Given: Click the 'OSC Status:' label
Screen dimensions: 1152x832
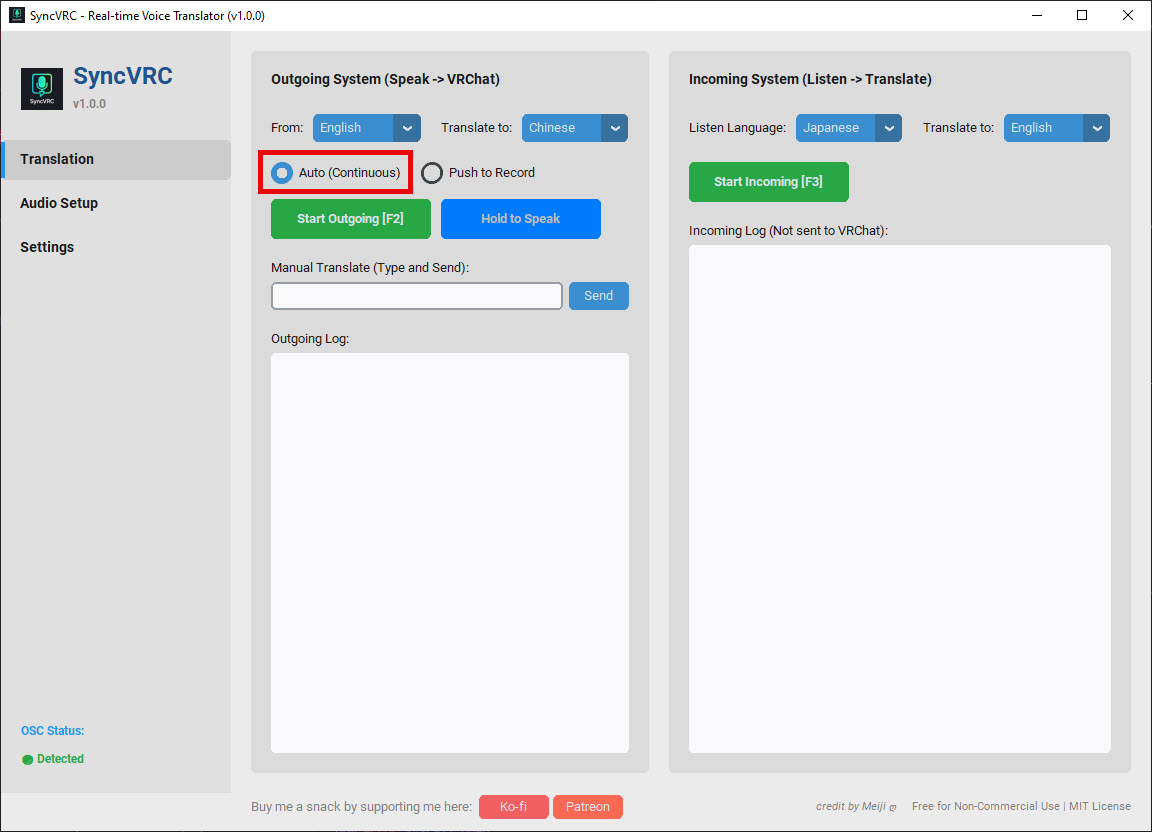Looking at the screenshot, I should pyautogui.click(x=52, y=731).
